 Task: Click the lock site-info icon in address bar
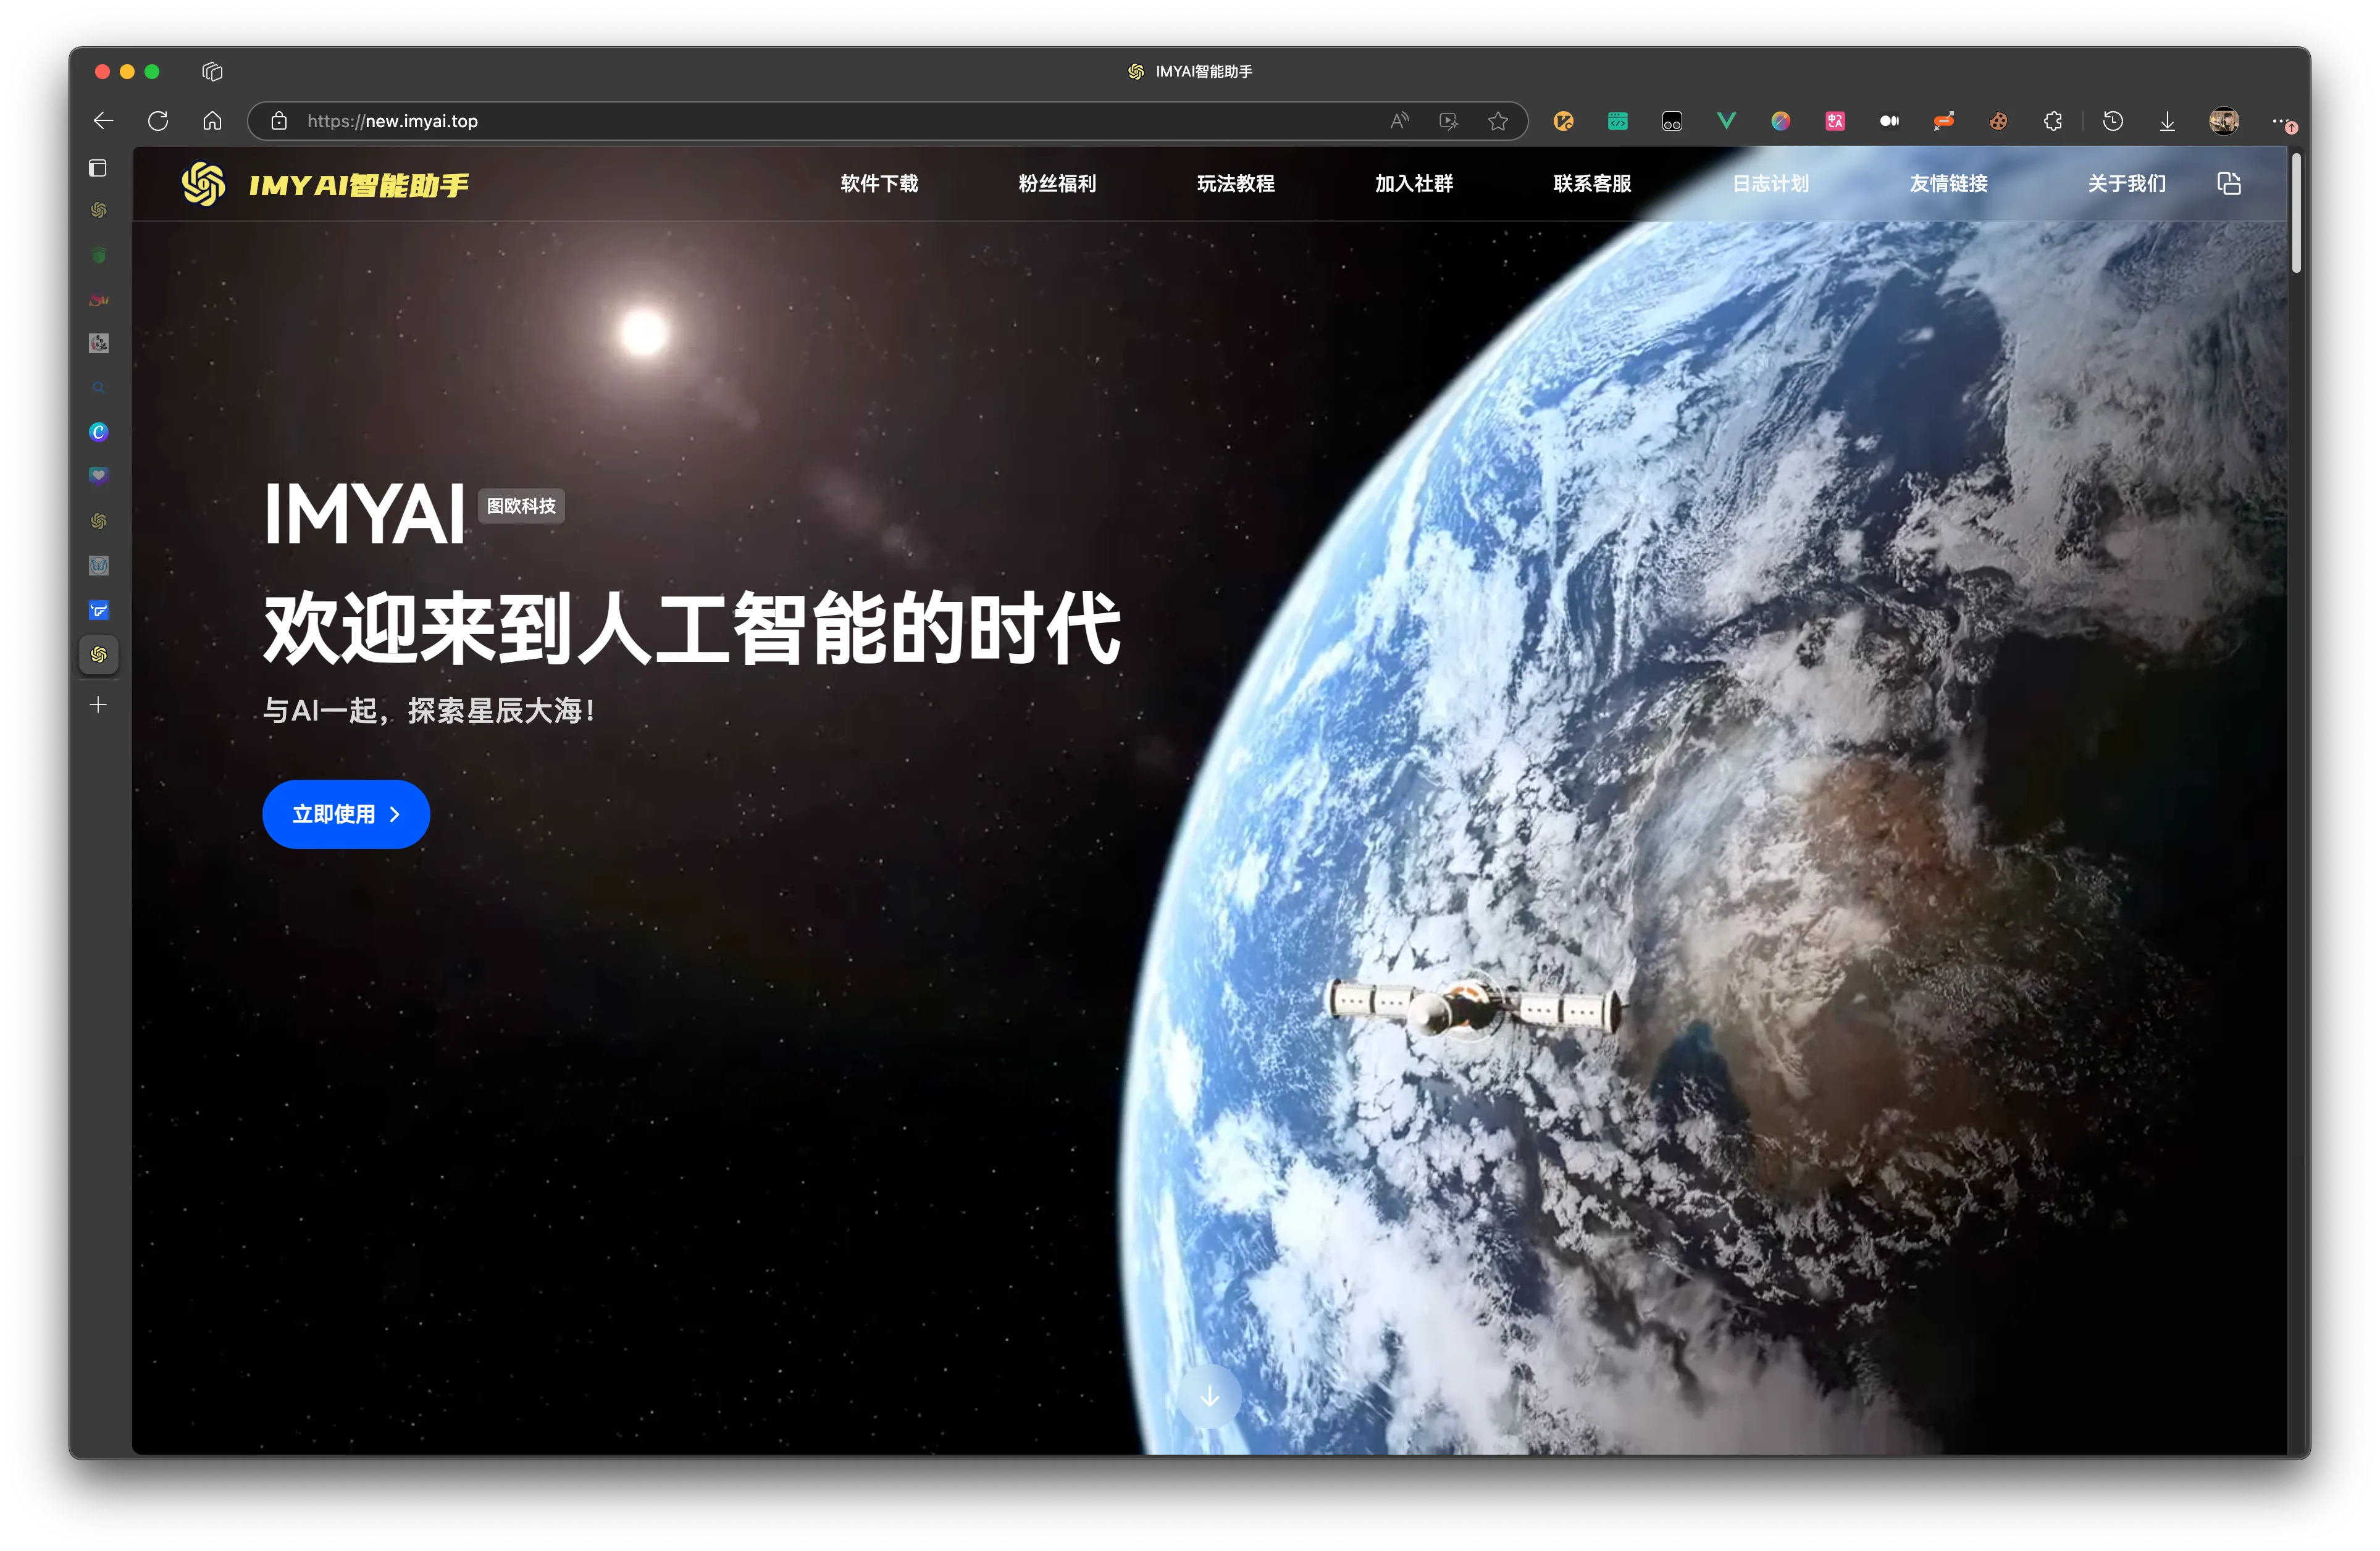click(279, 121)
